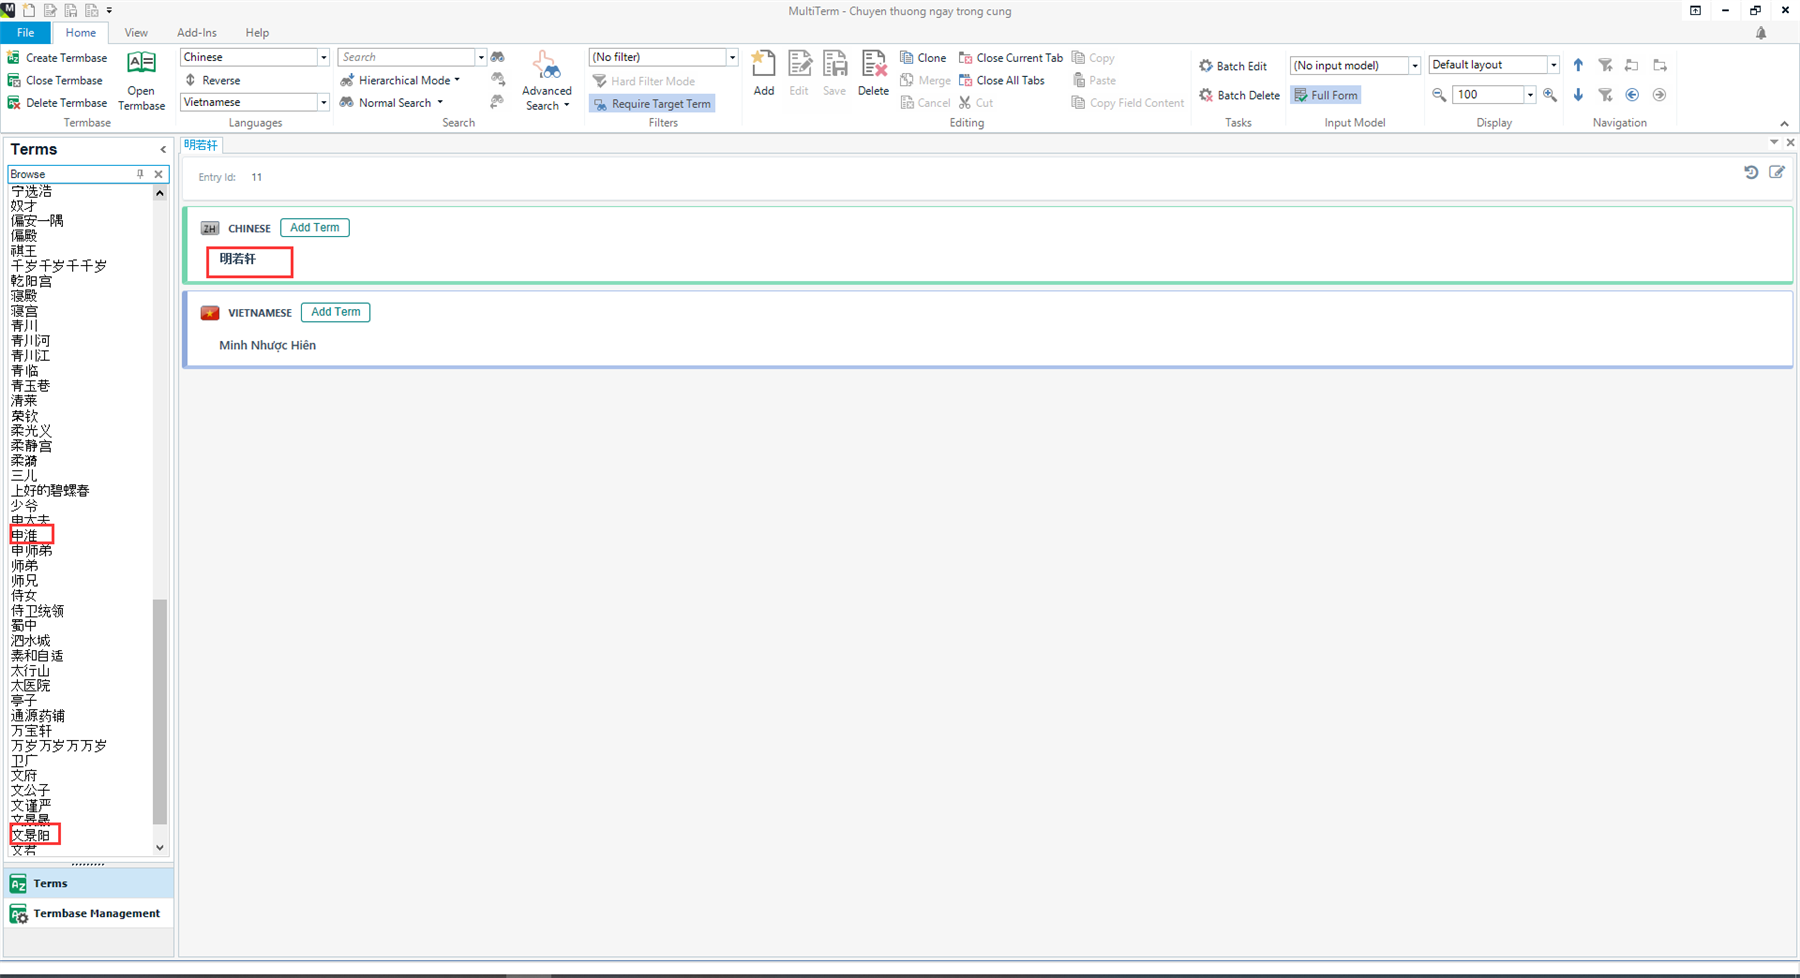
Task: Click edit pencil icon in entry pane
Action: (1777, 172)
